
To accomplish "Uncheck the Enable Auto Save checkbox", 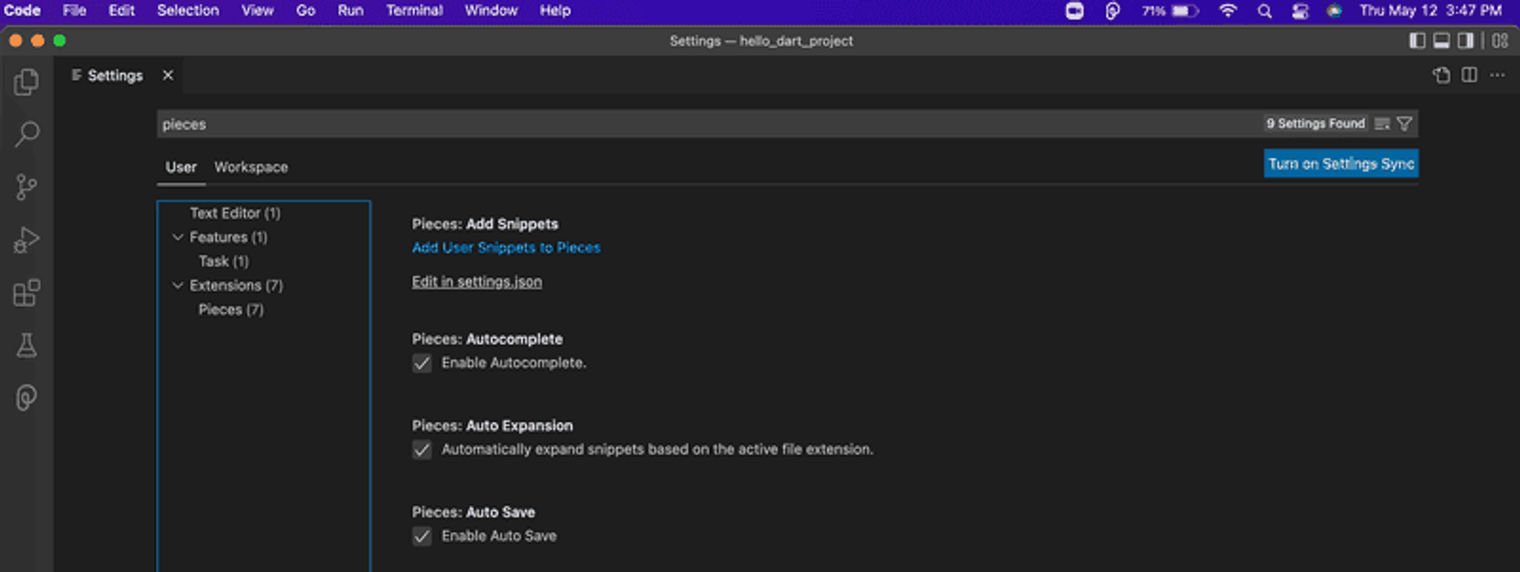I will pyautogui.click(x=422, y=536).
